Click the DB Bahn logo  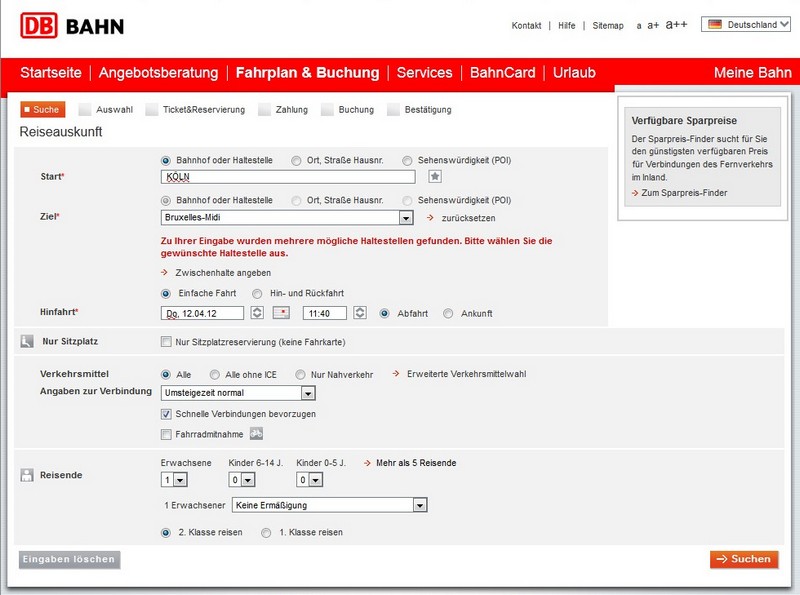pyautogui.click(x=72, y=26)
